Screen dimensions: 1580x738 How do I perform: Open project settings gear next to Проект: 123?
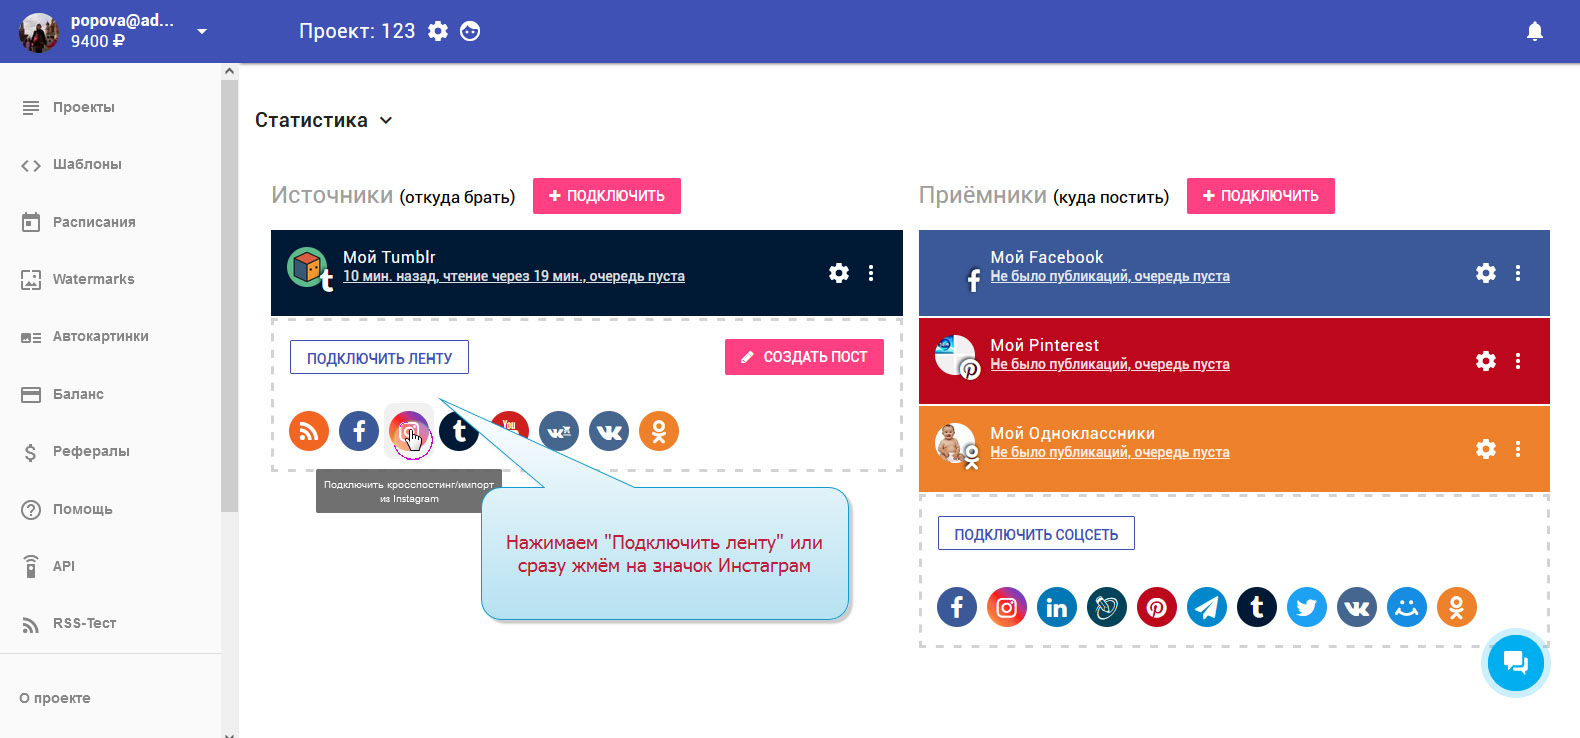438,31
